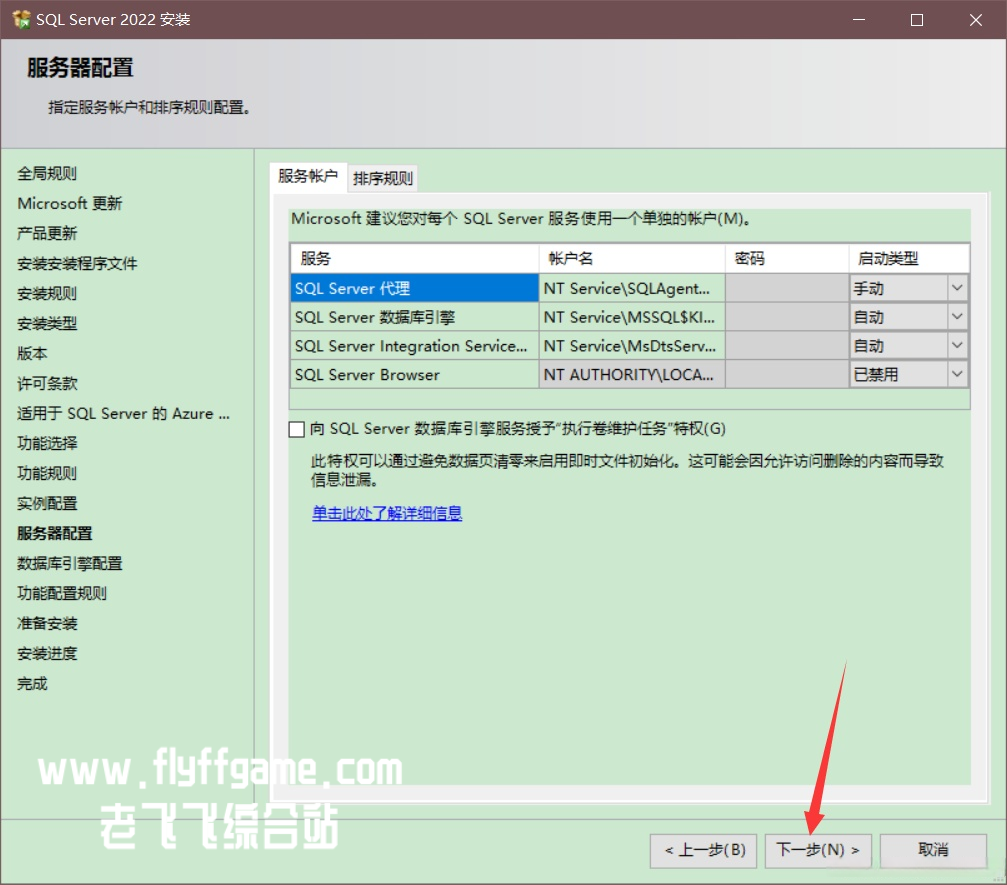Close the SQL Server 2022 安装 window
Image resolution: width=1007 pixels, height=885 pixels.
click(x=976, y=20)
